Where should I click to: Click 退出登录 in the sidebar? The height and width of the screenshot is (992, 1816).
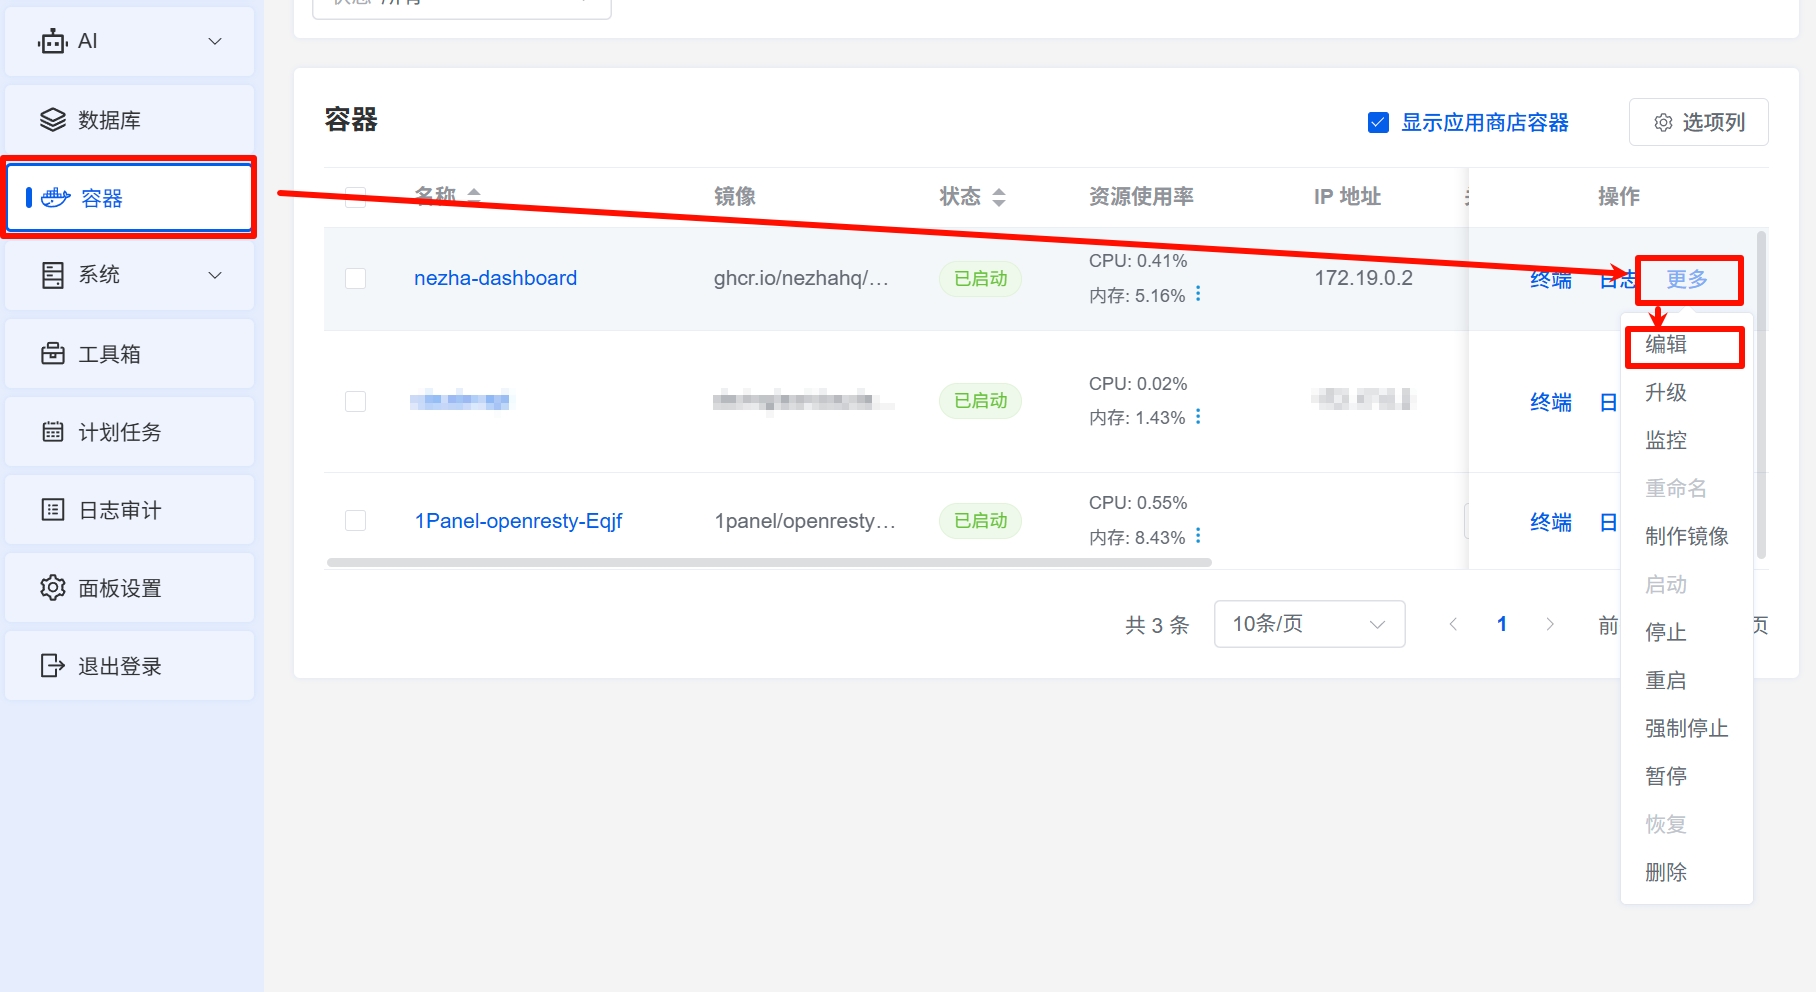129,665
